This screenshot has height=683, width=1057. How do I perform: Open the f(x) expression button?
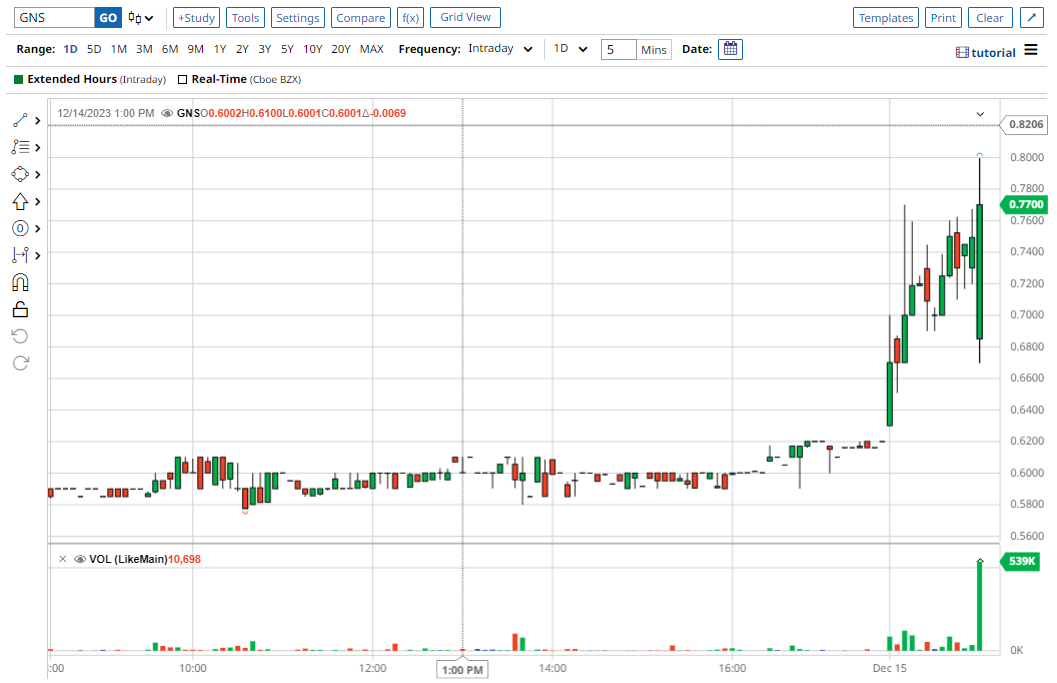(x=411, y=18)
